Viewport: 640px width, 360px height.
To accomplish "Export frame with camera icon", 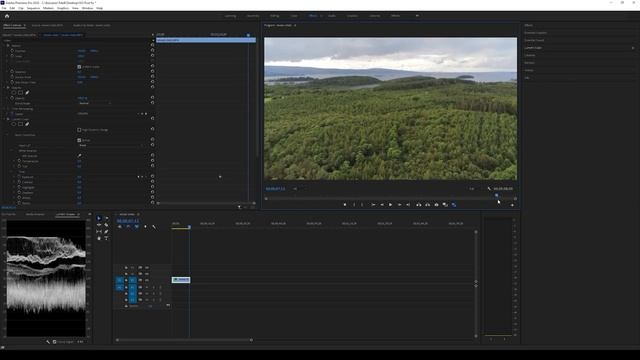I will (436, 204).
